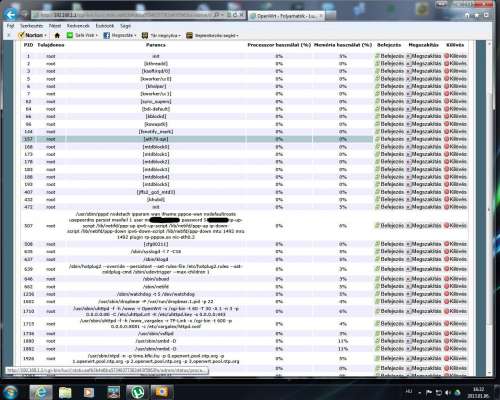This screenshot has width=500, height=400.
Task: Expand the Norton dropdown
Action: coord(46,36)
